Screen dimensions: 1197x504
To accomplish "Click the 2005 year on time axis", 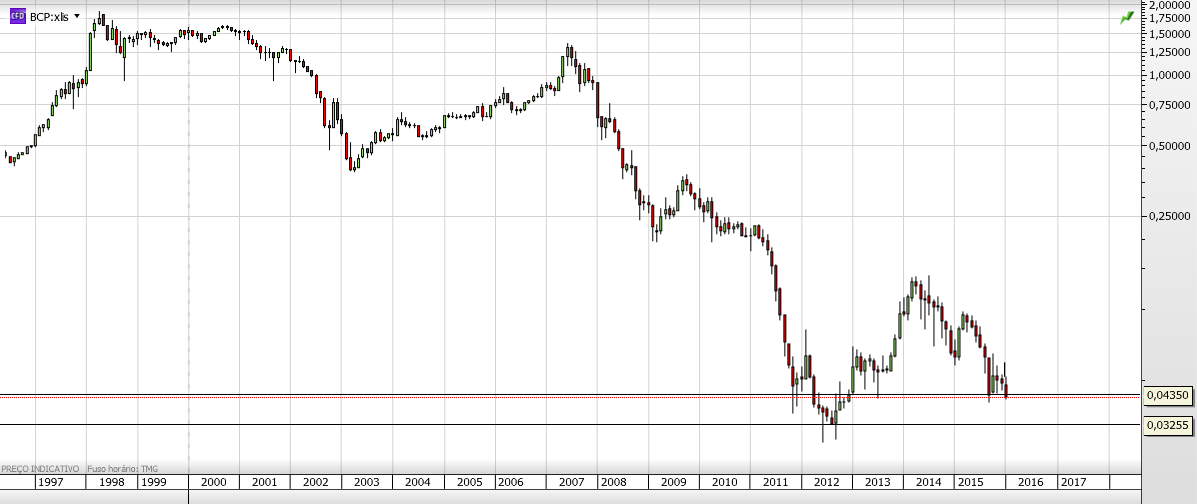I will 469,483.
